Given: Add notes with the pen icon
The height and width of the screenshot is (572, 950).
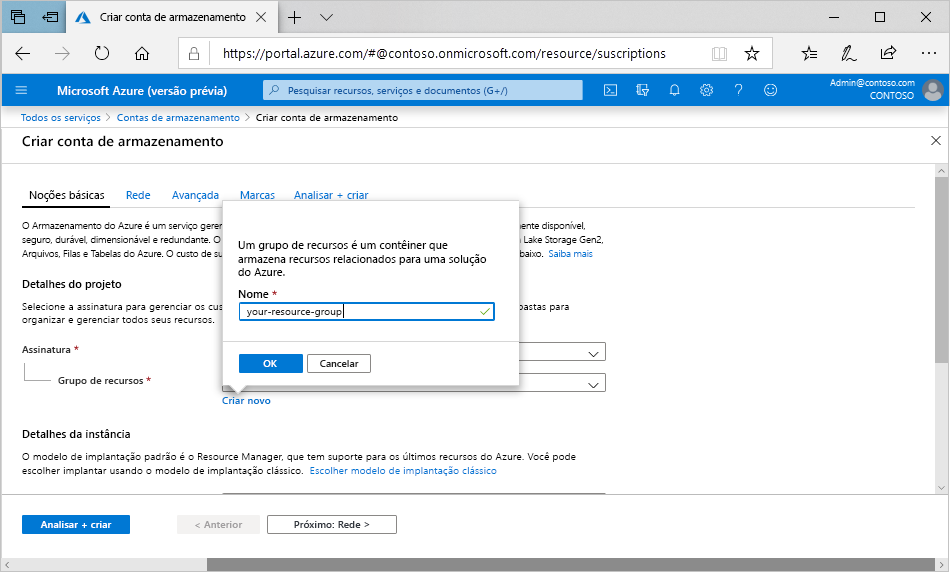Looking at the screenshot, I should click(848, 53).
